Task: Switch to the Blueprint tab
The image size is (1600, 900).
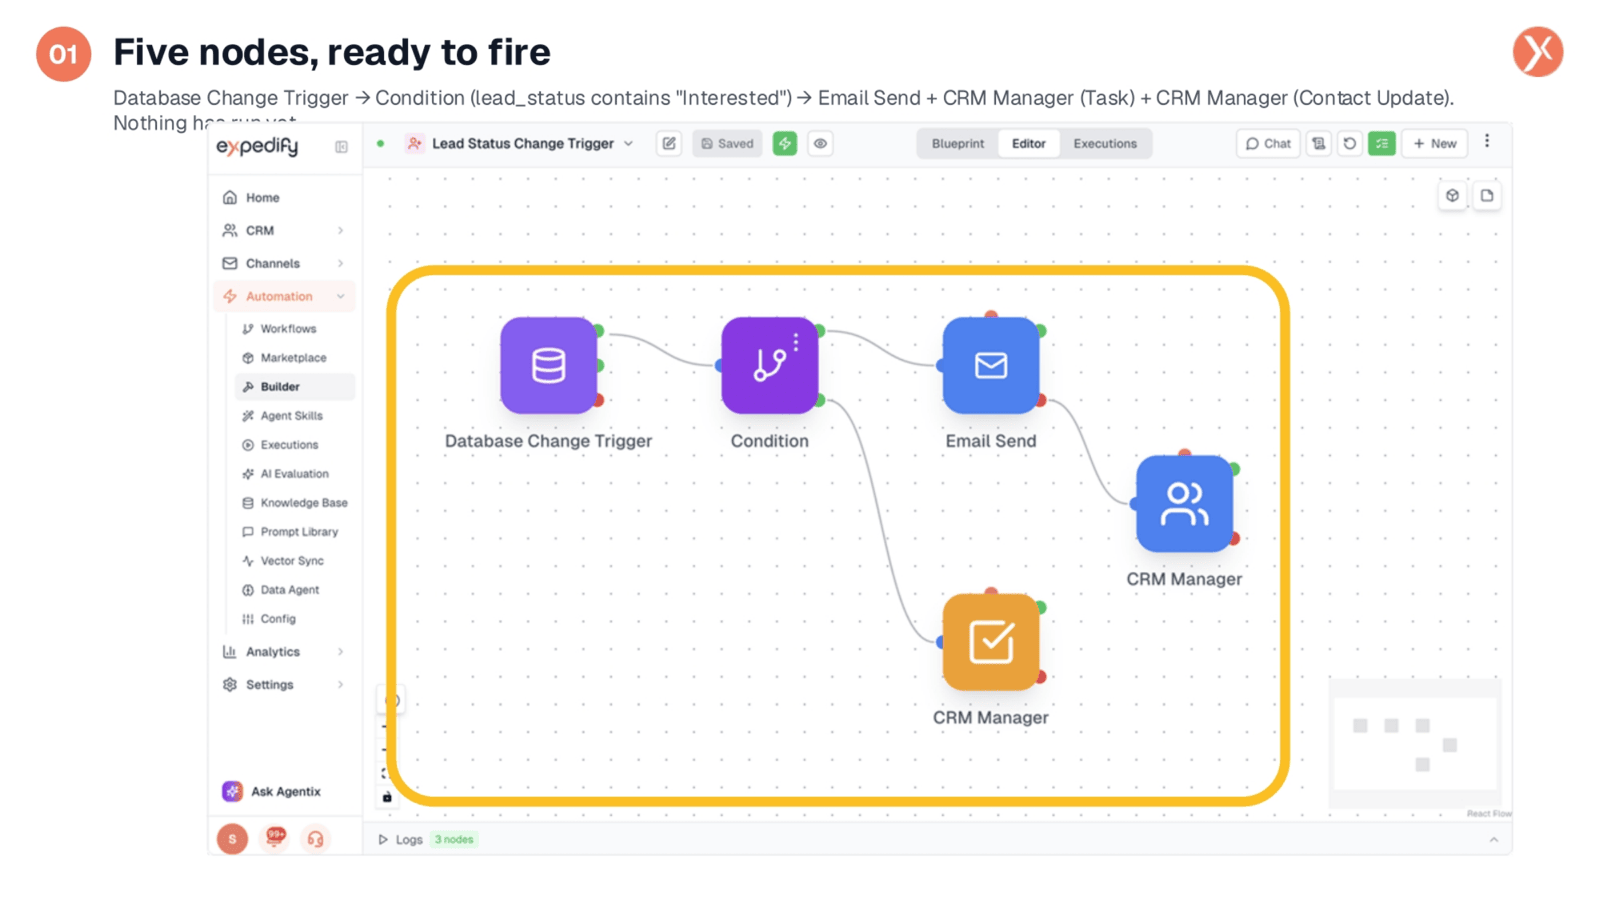Action: coord(958,143)
